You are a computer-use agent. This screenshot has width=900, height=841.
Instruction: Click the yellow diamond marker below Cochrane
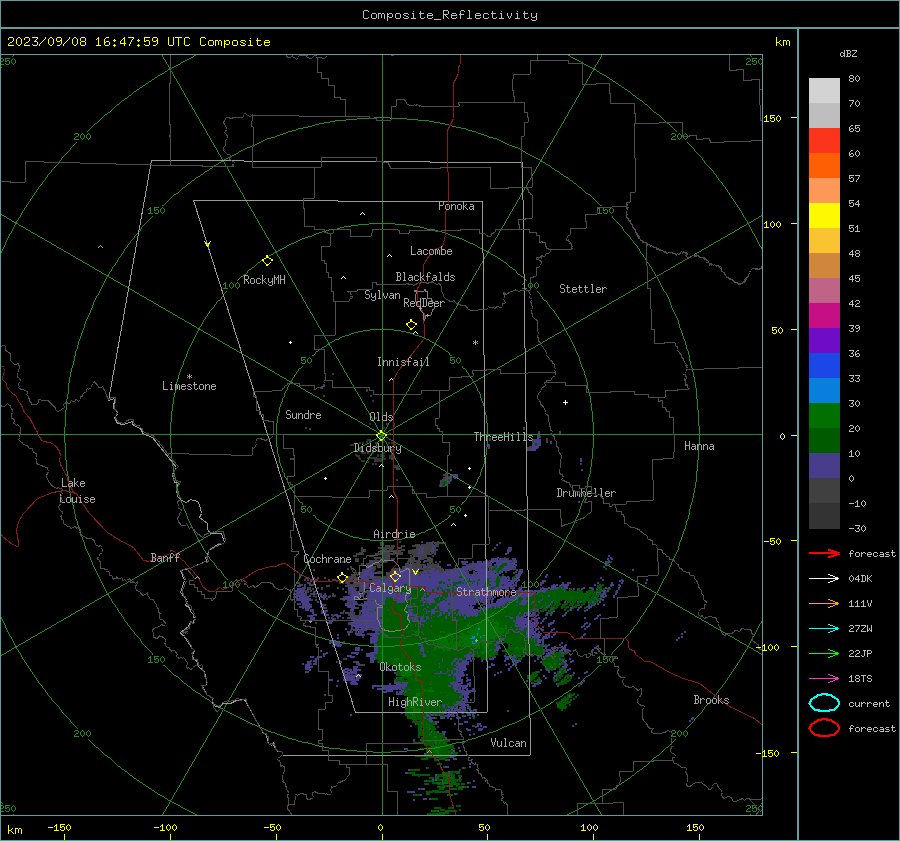pos(342,578)
